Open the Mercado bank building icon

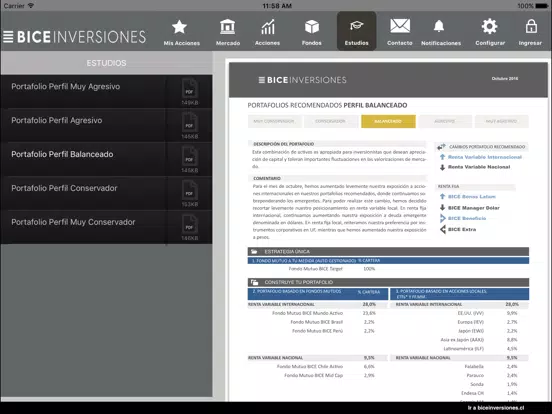coord(227,27)
